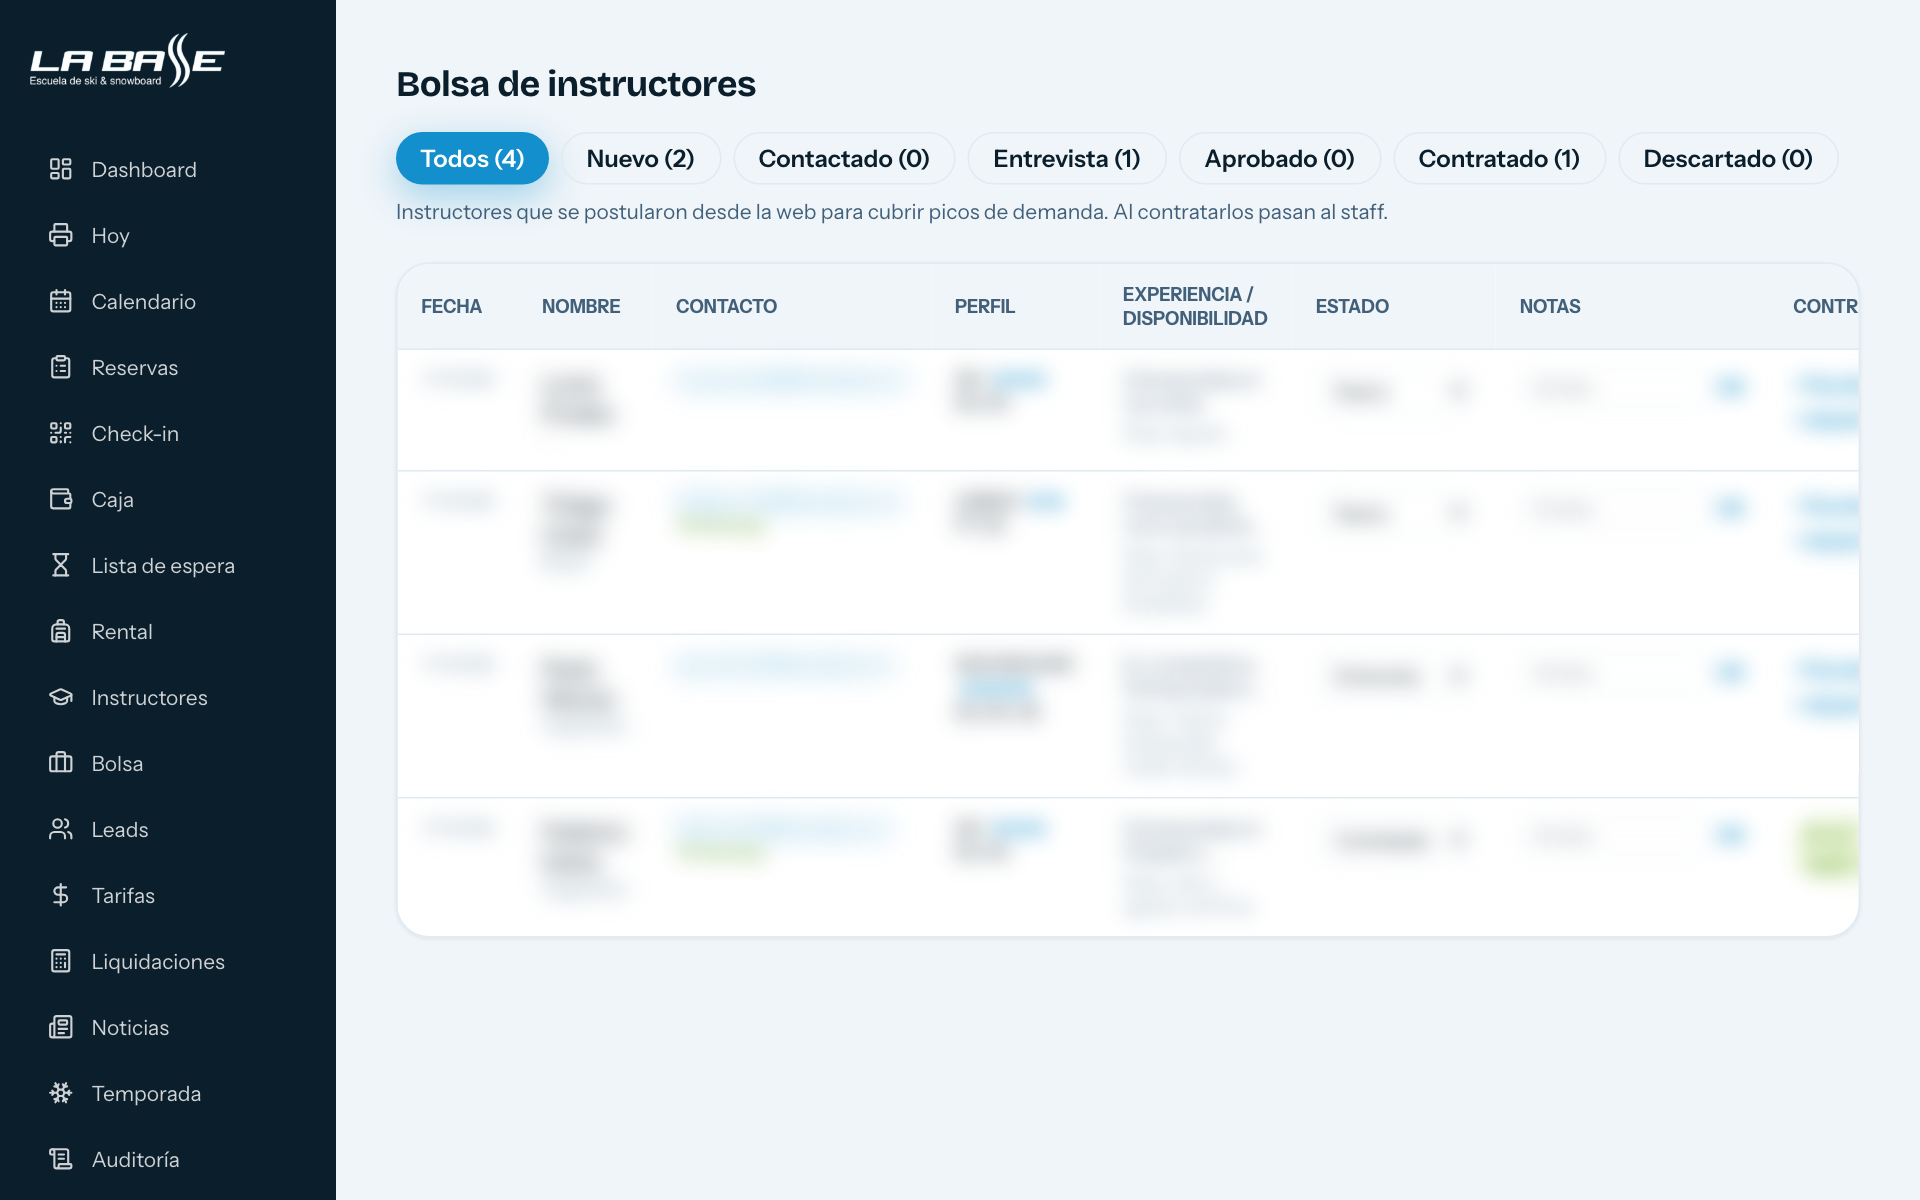Click the PERFIL column header
This screenshot has width=1920, height=1200.
[x=984, y=306]
